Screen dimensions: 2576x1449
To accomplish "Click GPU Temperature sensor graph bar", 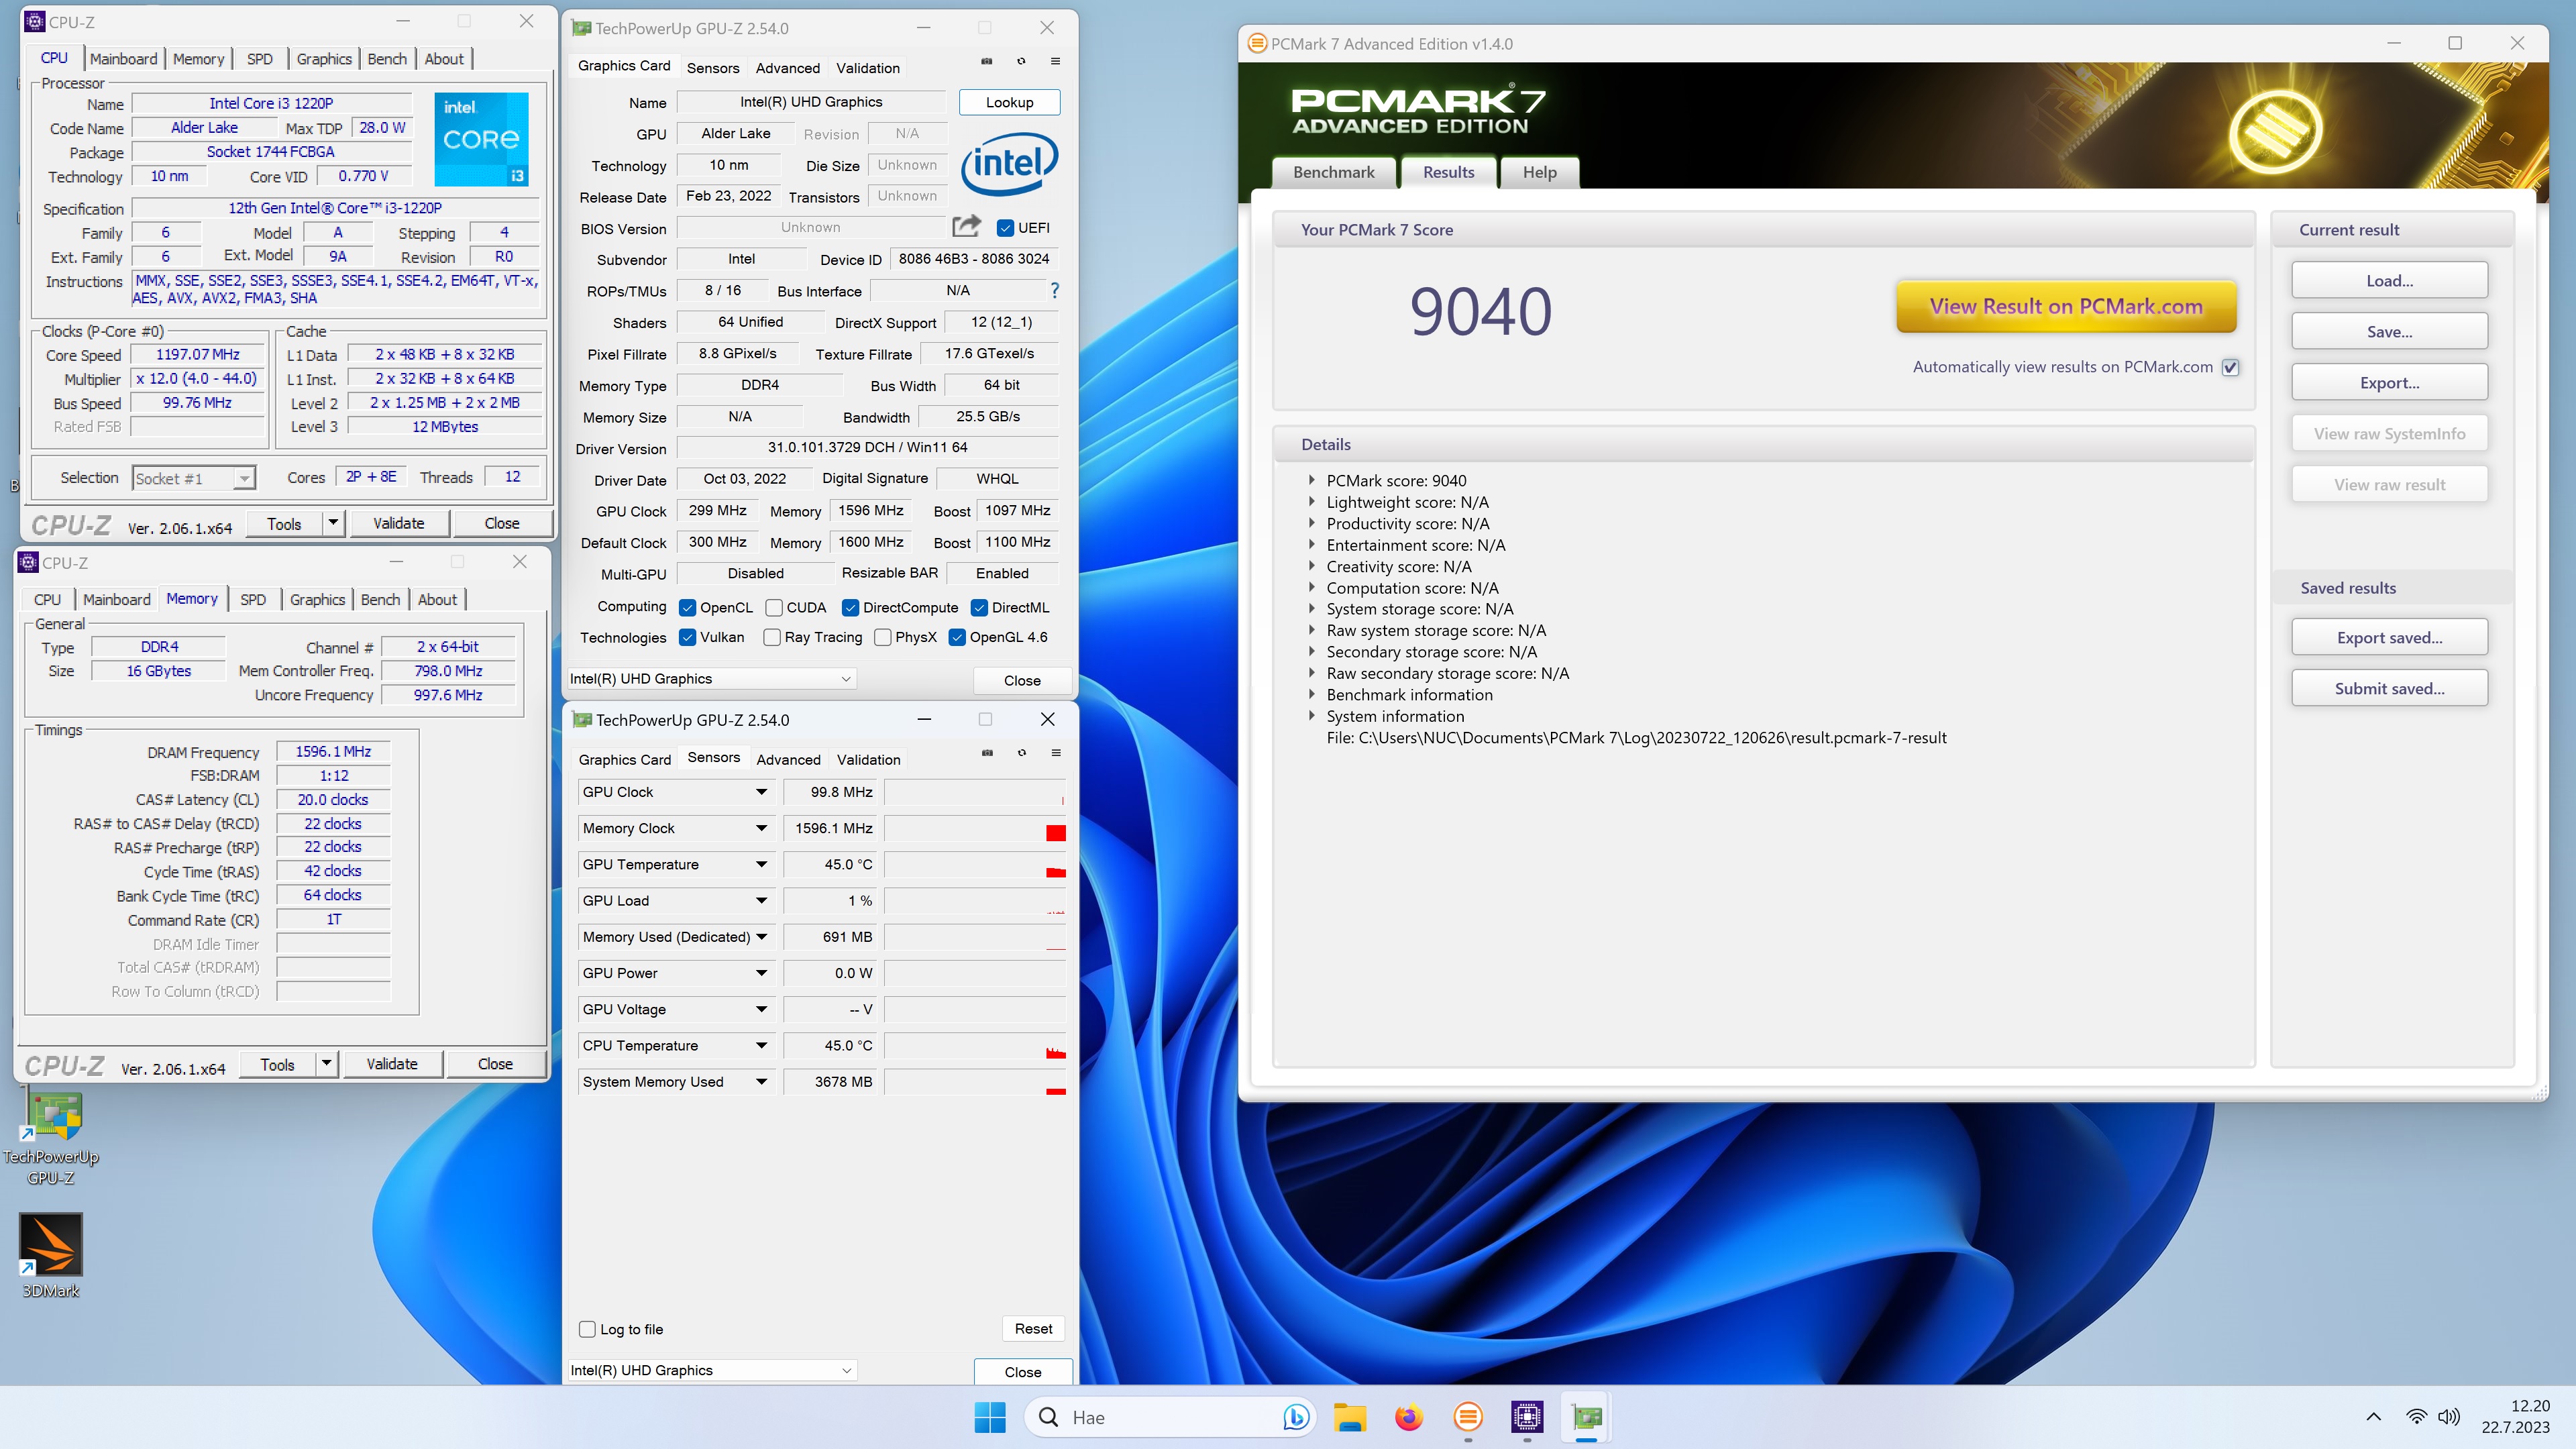I will pyautogui.click(x=975, y=864).
